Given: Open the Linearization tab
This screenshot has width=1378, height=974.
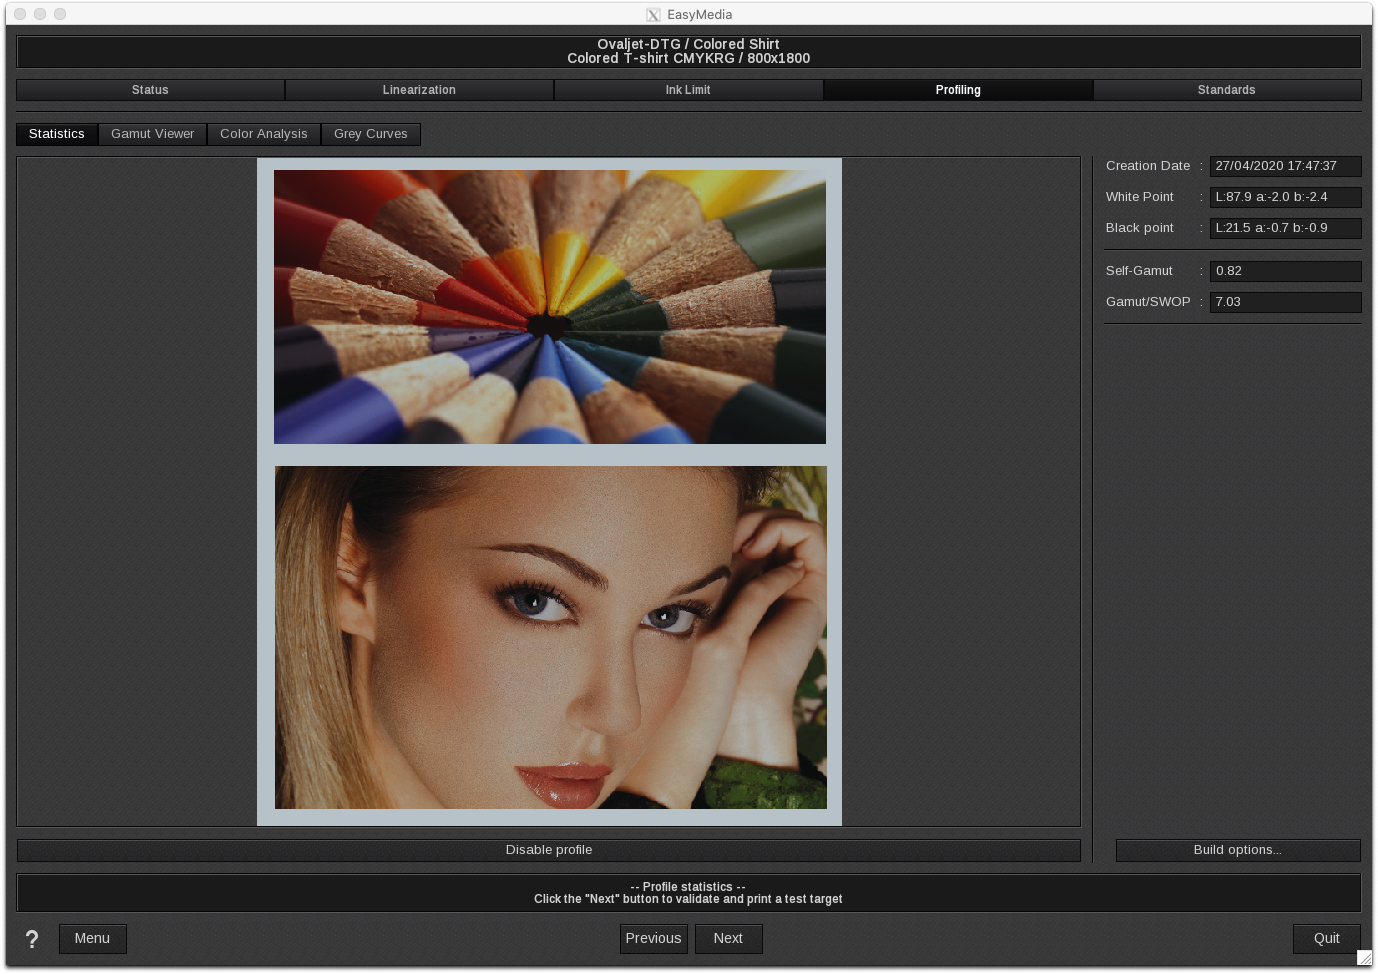Looking at the screenshot, I should click(x=419, y=90).
